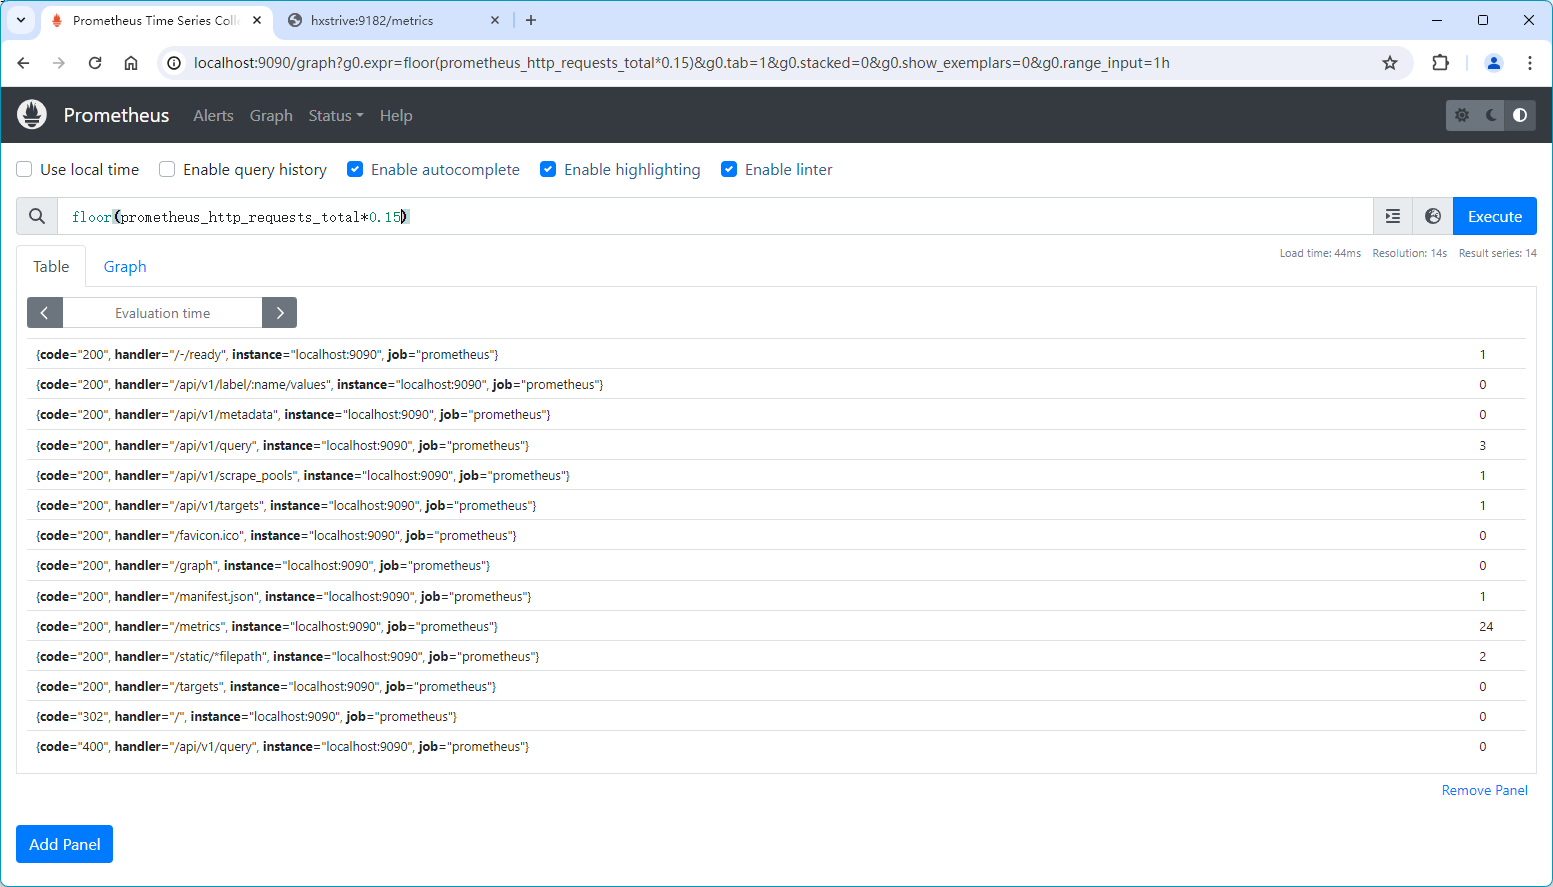Switch to the light theme gear icon
Screen dimensions: 1553x887
click(x=1462, y=115)
